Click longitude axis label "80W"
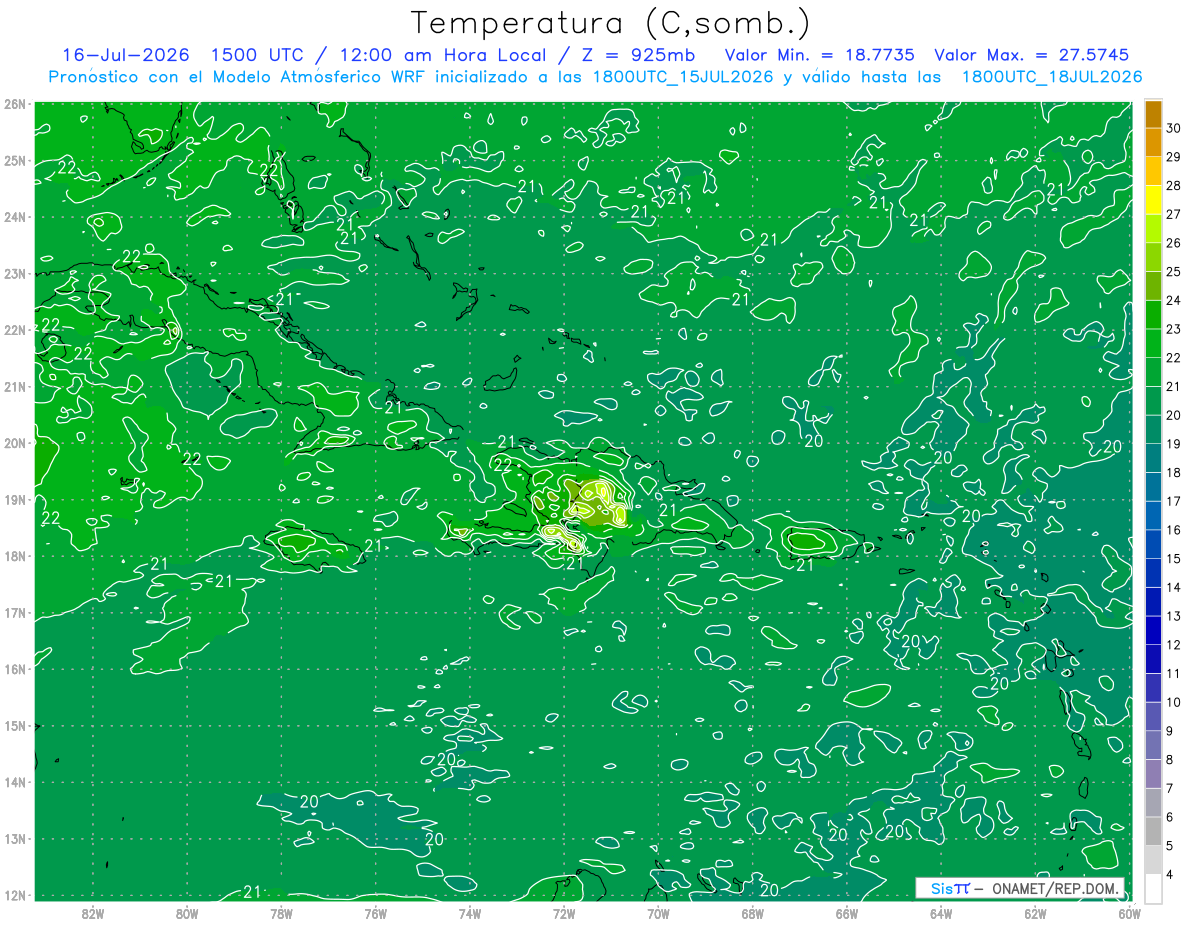Screen dimensions: 1200x927 click(x=187, y=913)
